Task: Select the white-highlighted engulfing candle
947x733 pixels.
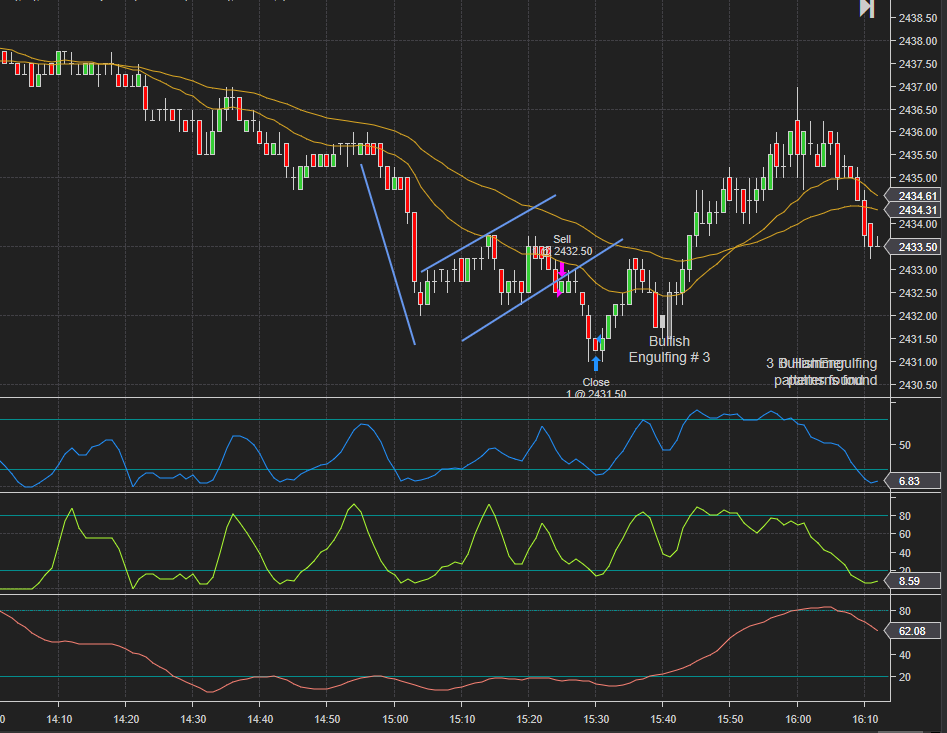Action: (662, 323)
